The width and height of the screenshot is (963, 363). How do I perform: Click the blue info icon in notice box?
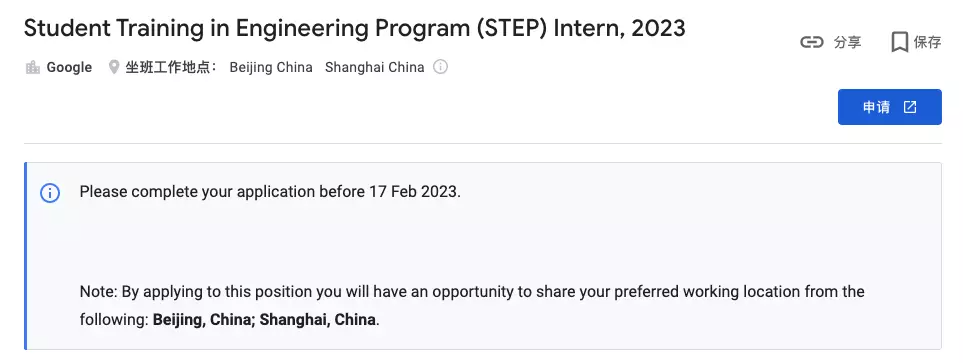click(50, 193)
